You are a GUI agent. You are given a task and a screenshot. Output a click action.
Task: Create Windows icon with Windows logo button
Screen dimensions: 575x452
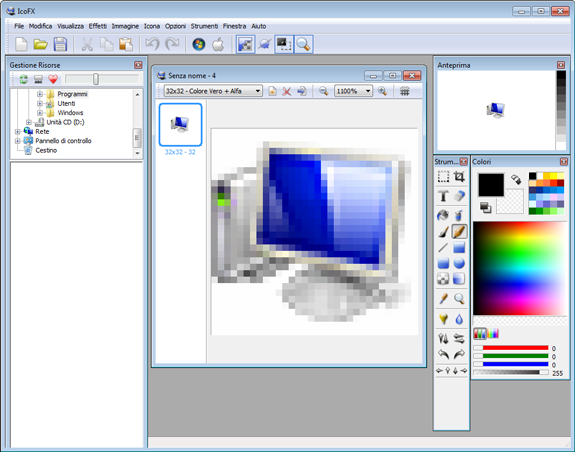point(199,44)
